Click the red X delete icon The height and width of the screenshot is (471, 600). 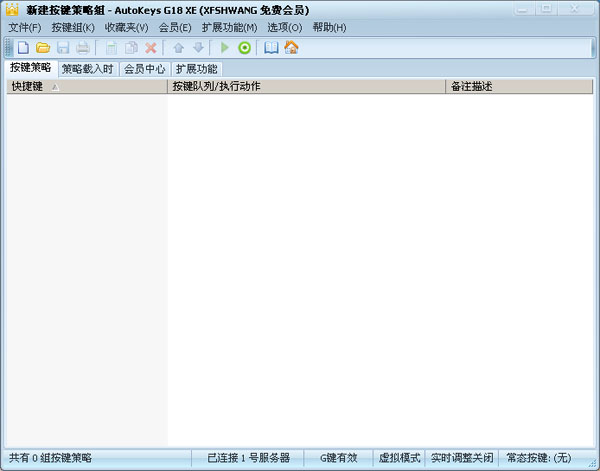[x=151, y=48]
